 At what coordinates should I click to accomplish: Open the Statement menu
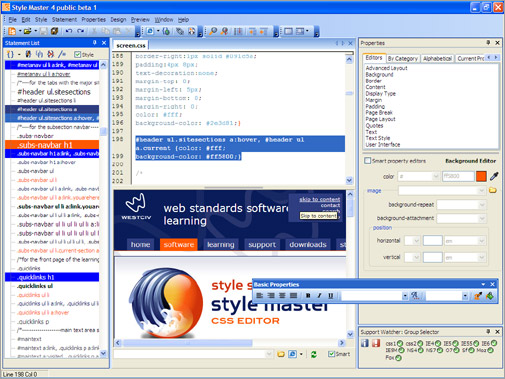click(x=64, y=20)
